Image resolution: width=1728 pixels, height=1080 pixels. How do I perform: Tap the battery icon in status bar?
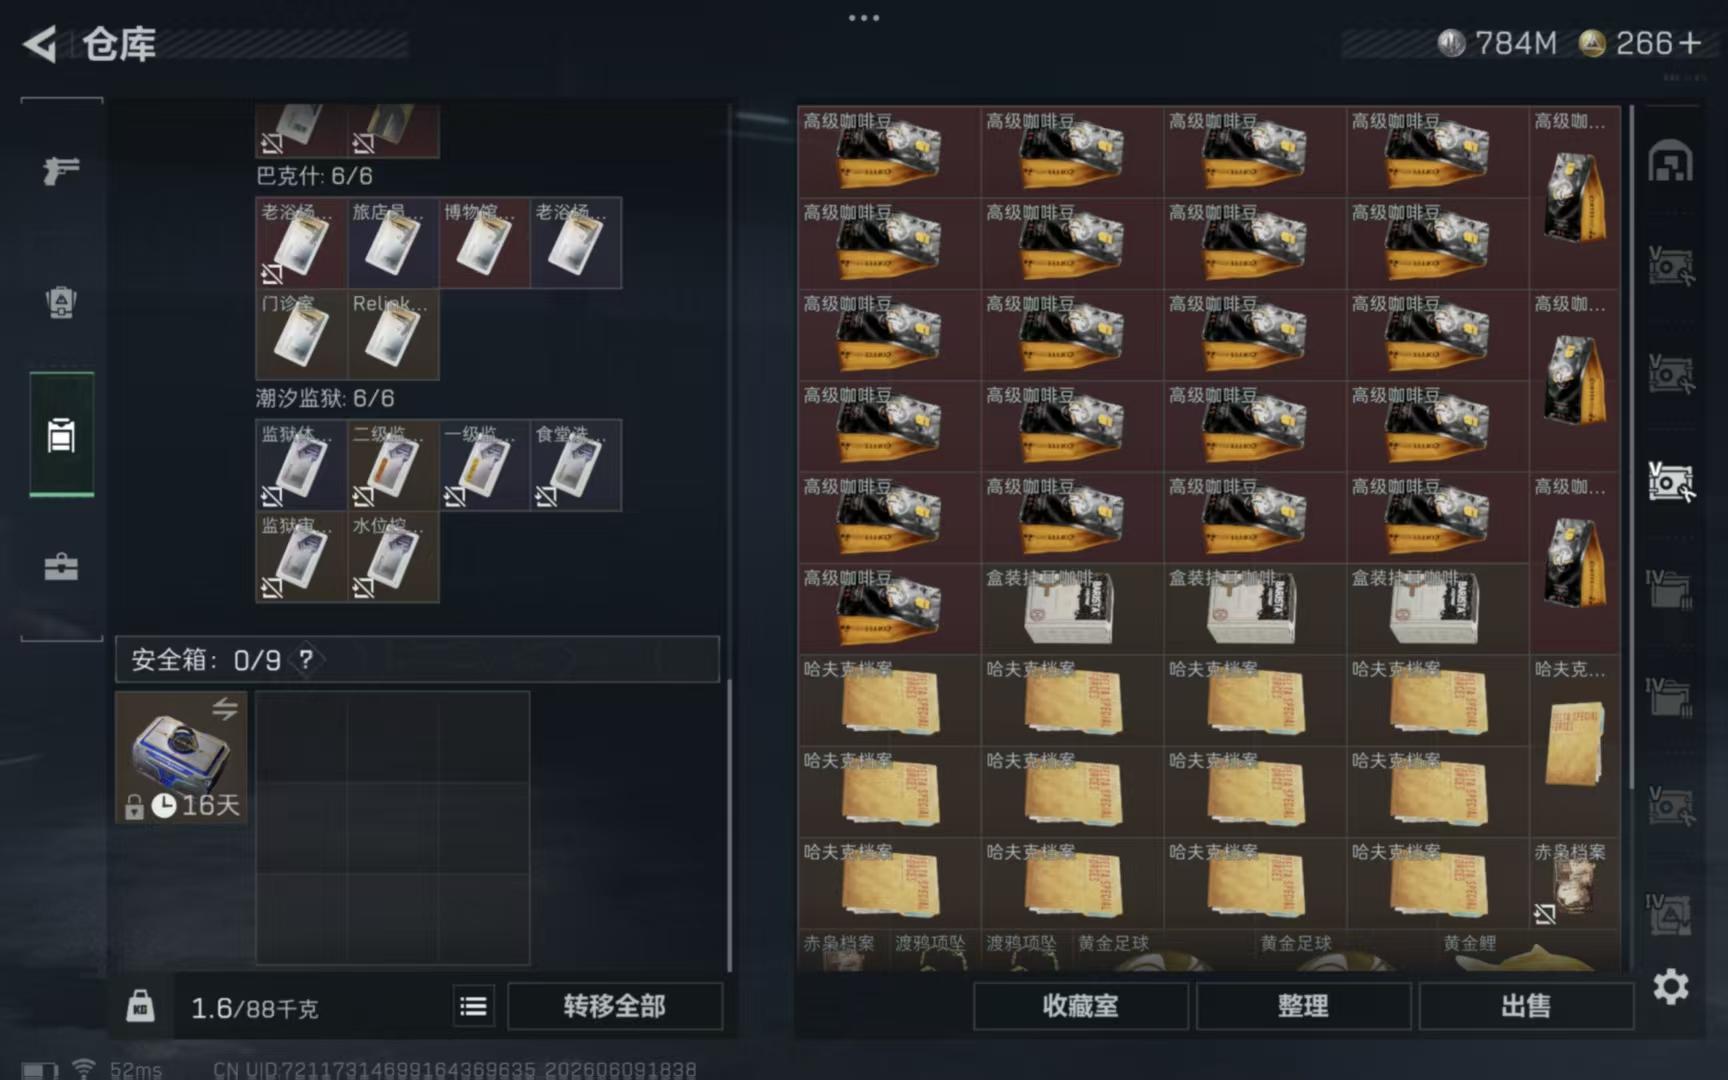[39, 1070]
